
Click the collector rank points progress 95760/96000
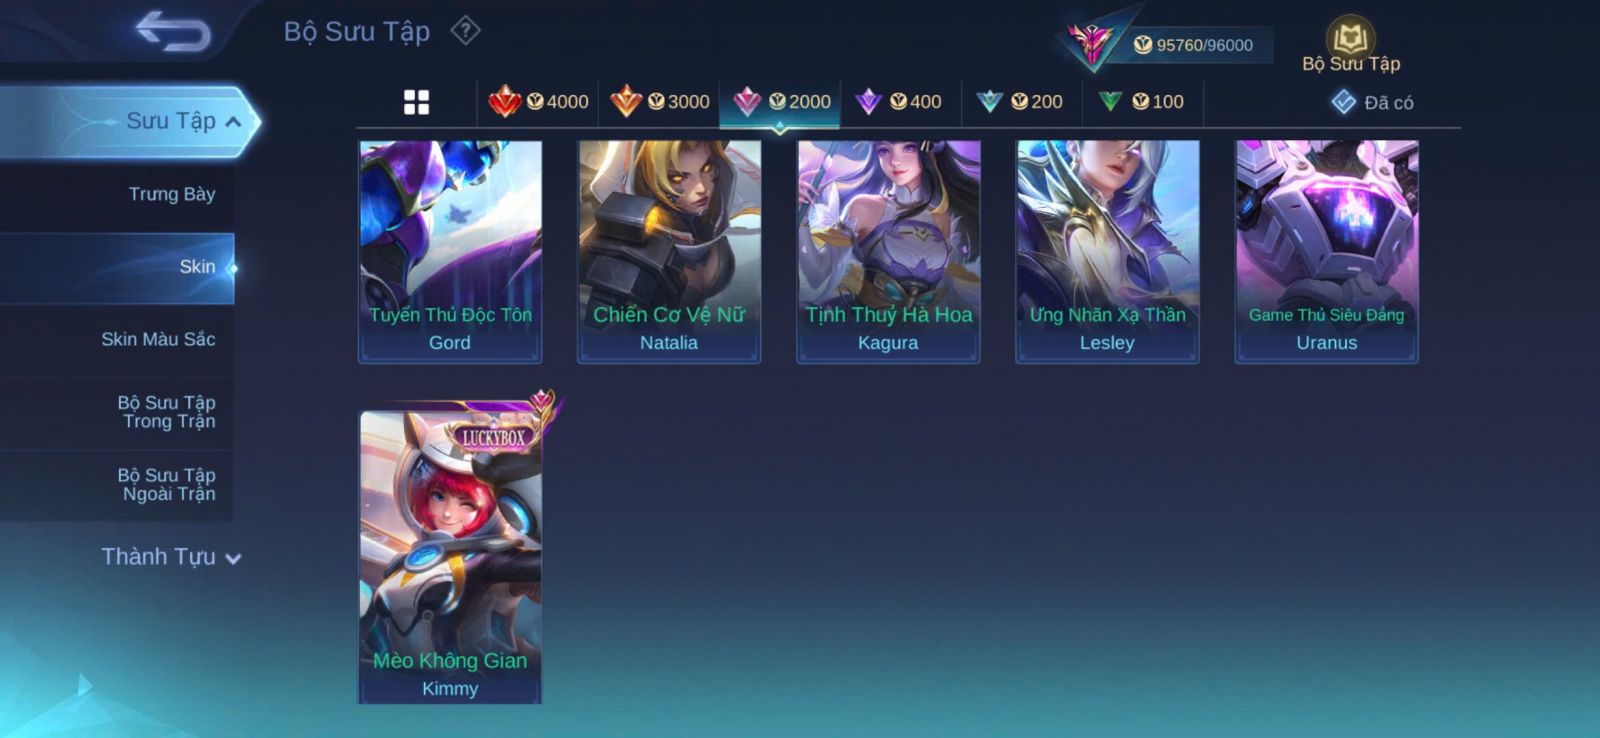(x=1193, y=45)
